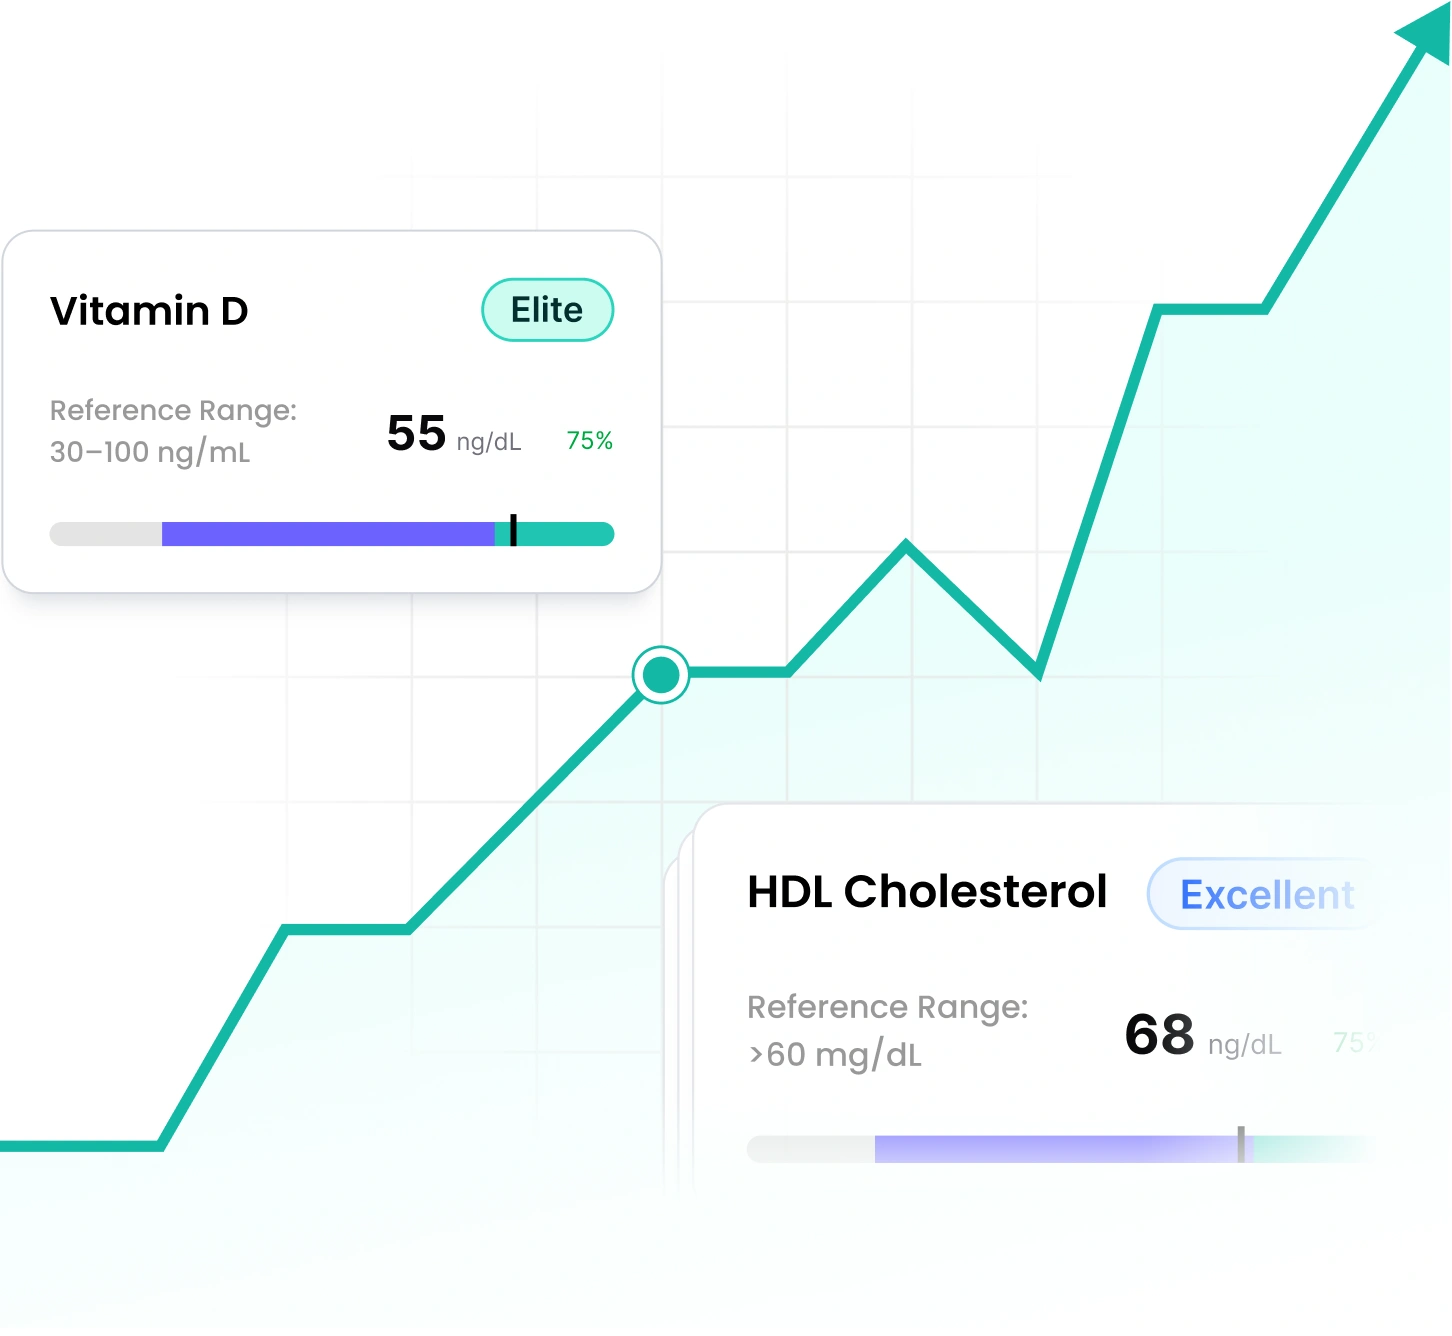Click the HDL Cholesterol value 68
Screen dimensions: 1452x1336
(x=1159, y=1035)
